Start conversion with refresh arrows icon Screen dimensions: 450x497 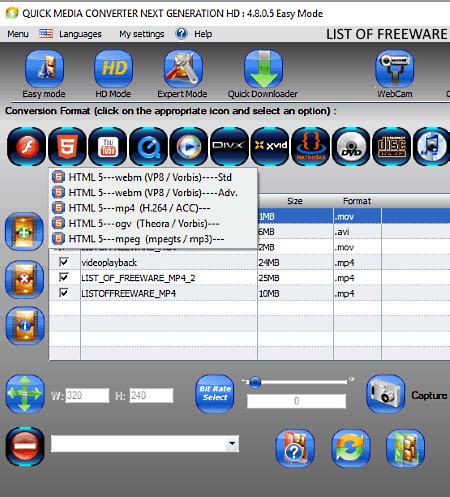[351, 448]
